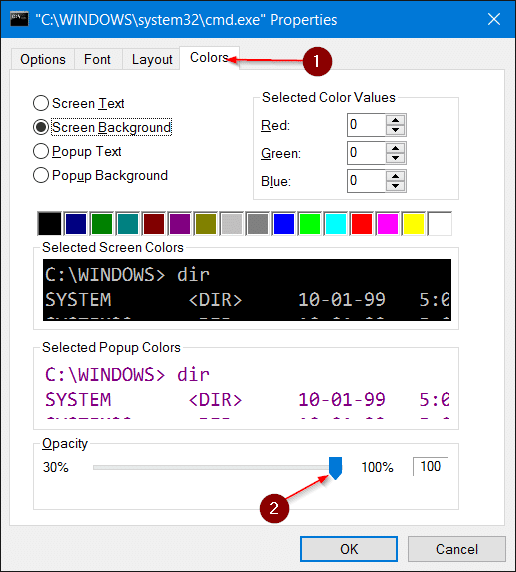Screen dimensions: 516x572
Task: Pick the dark green swatch
Action: click(102, 224)
